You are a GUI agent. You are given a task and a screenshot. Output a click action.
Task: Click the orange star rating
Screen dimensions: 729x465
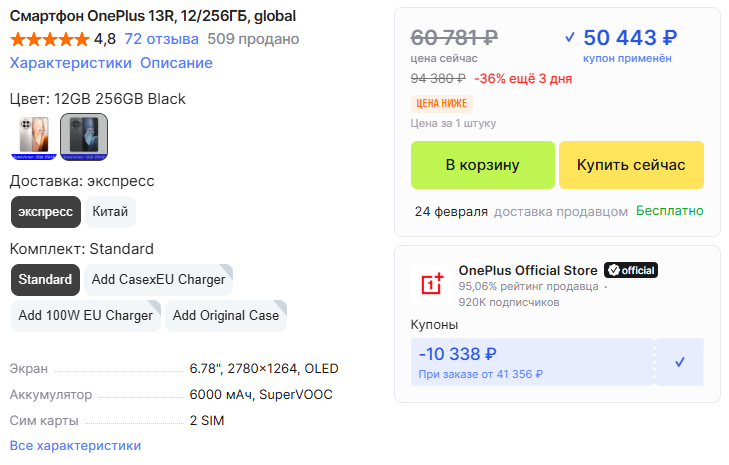[49, 39]
